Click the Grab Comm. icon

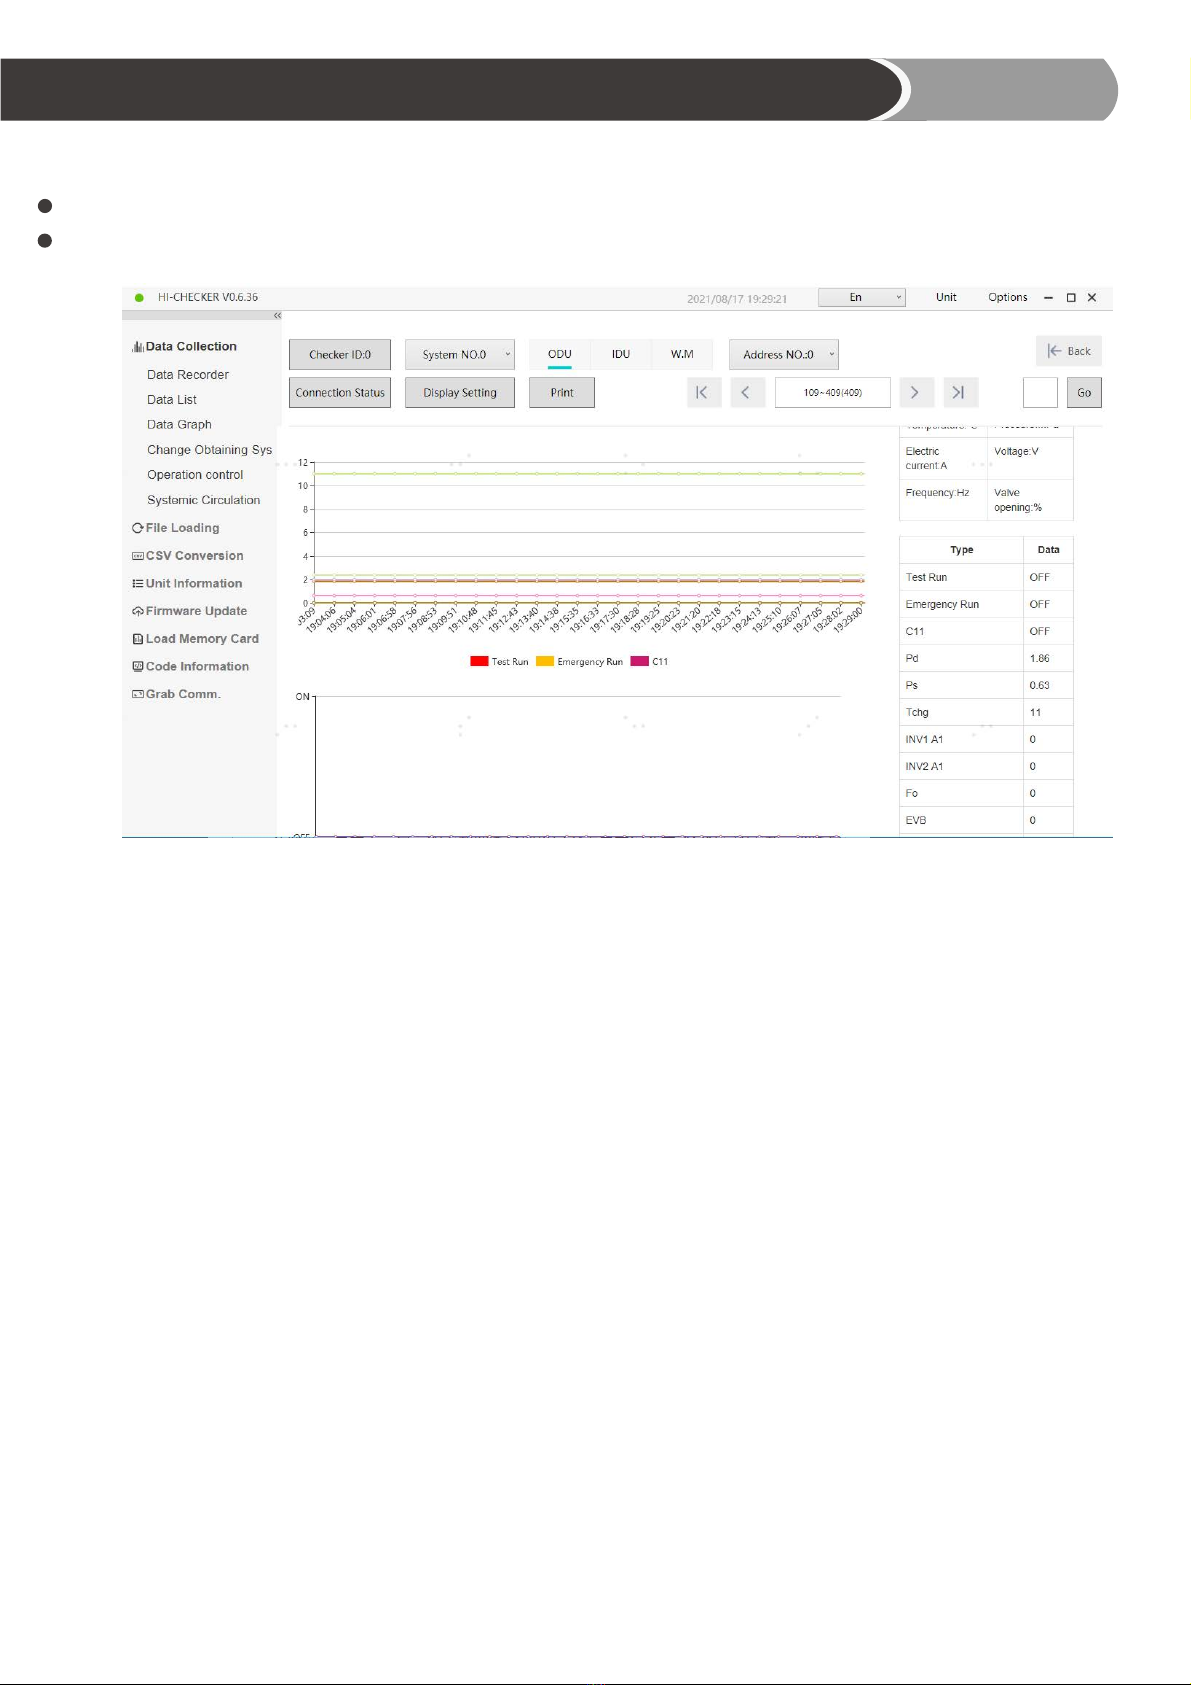(x=138, y=694)
